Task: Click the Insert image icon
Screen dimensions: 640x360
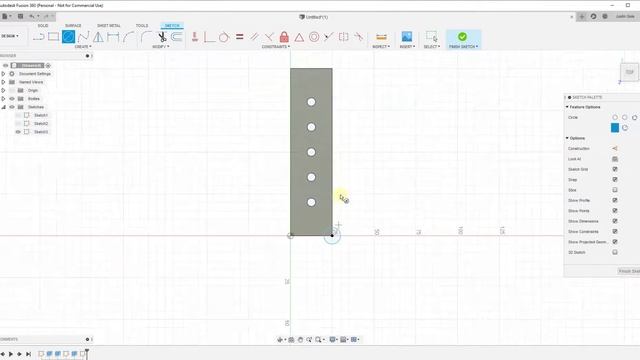Action: click(x=407, y=37)
